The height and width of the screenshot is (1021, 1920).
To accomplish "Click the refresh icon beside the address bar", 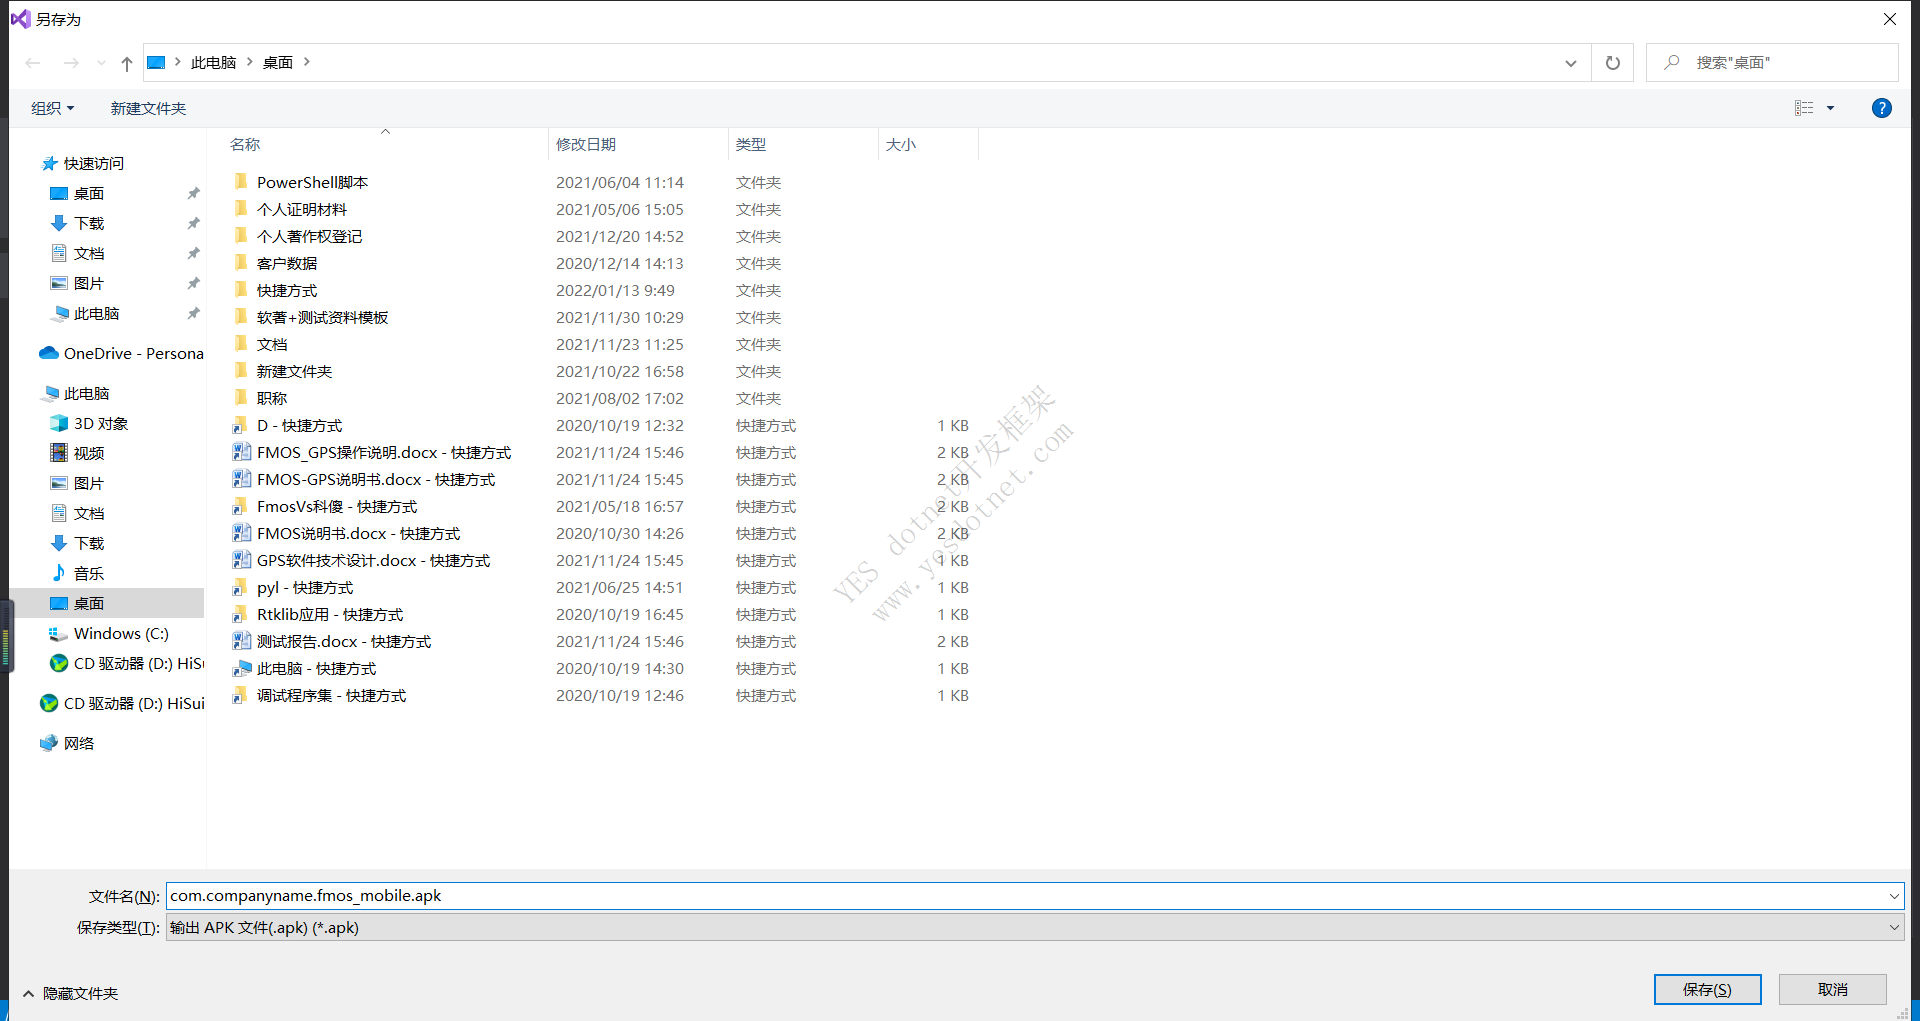I will pyautogui.click(x=1612, y=63).
